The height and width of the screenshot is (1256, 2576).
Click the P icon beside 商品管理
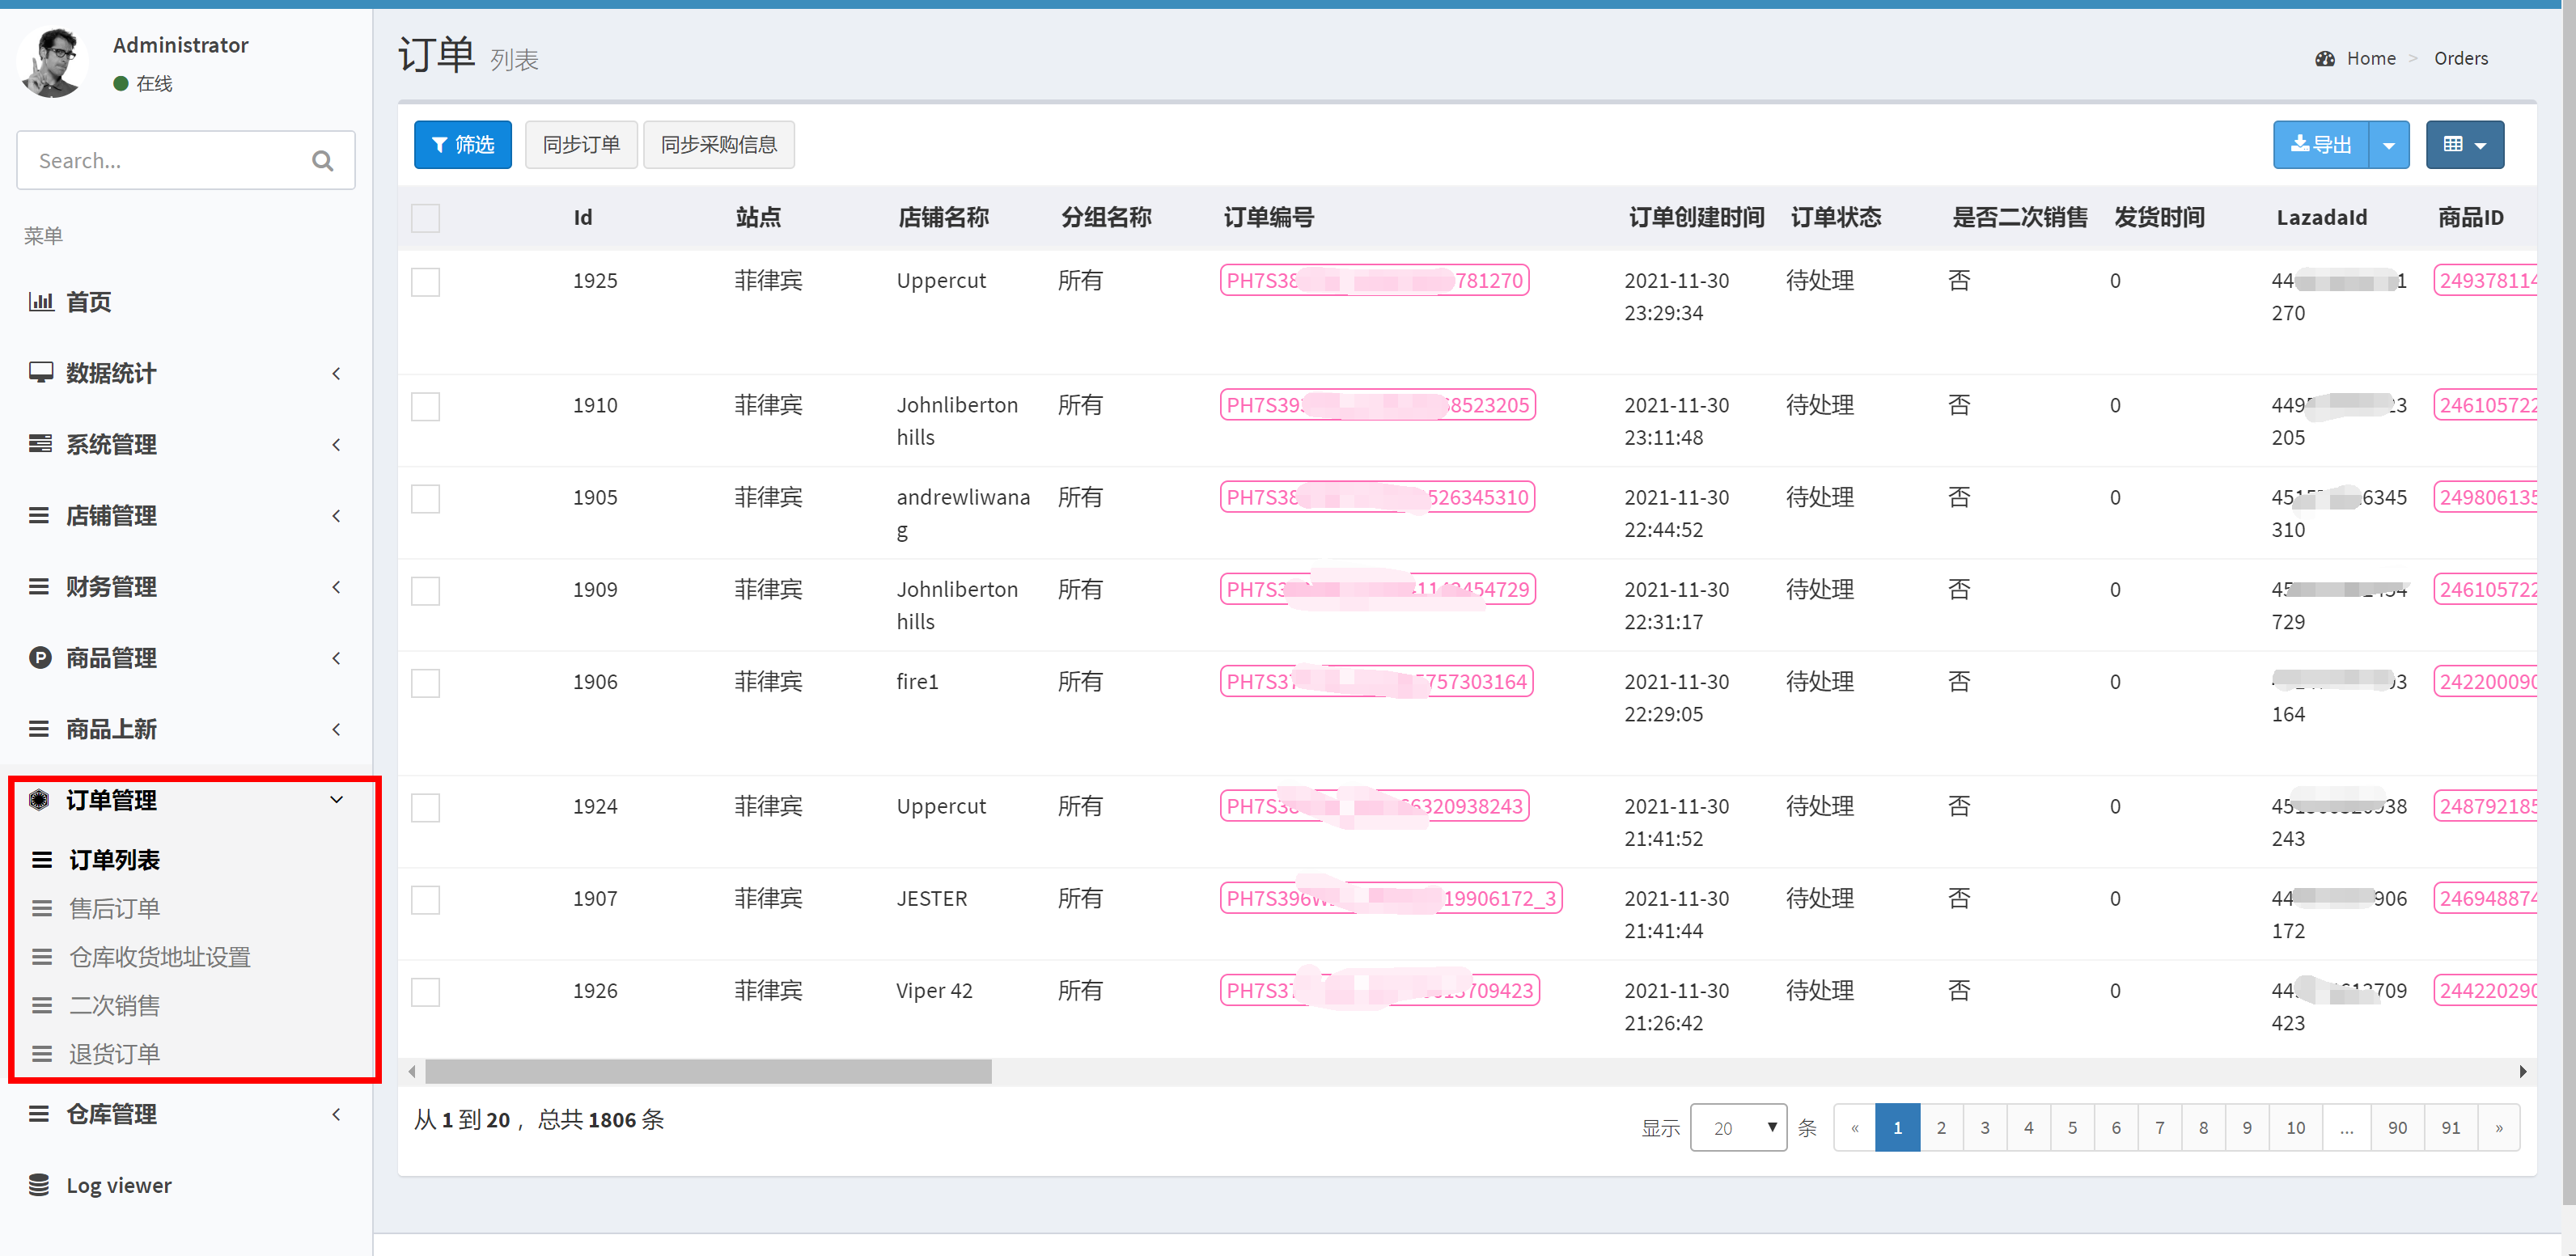tap(40, 658)
